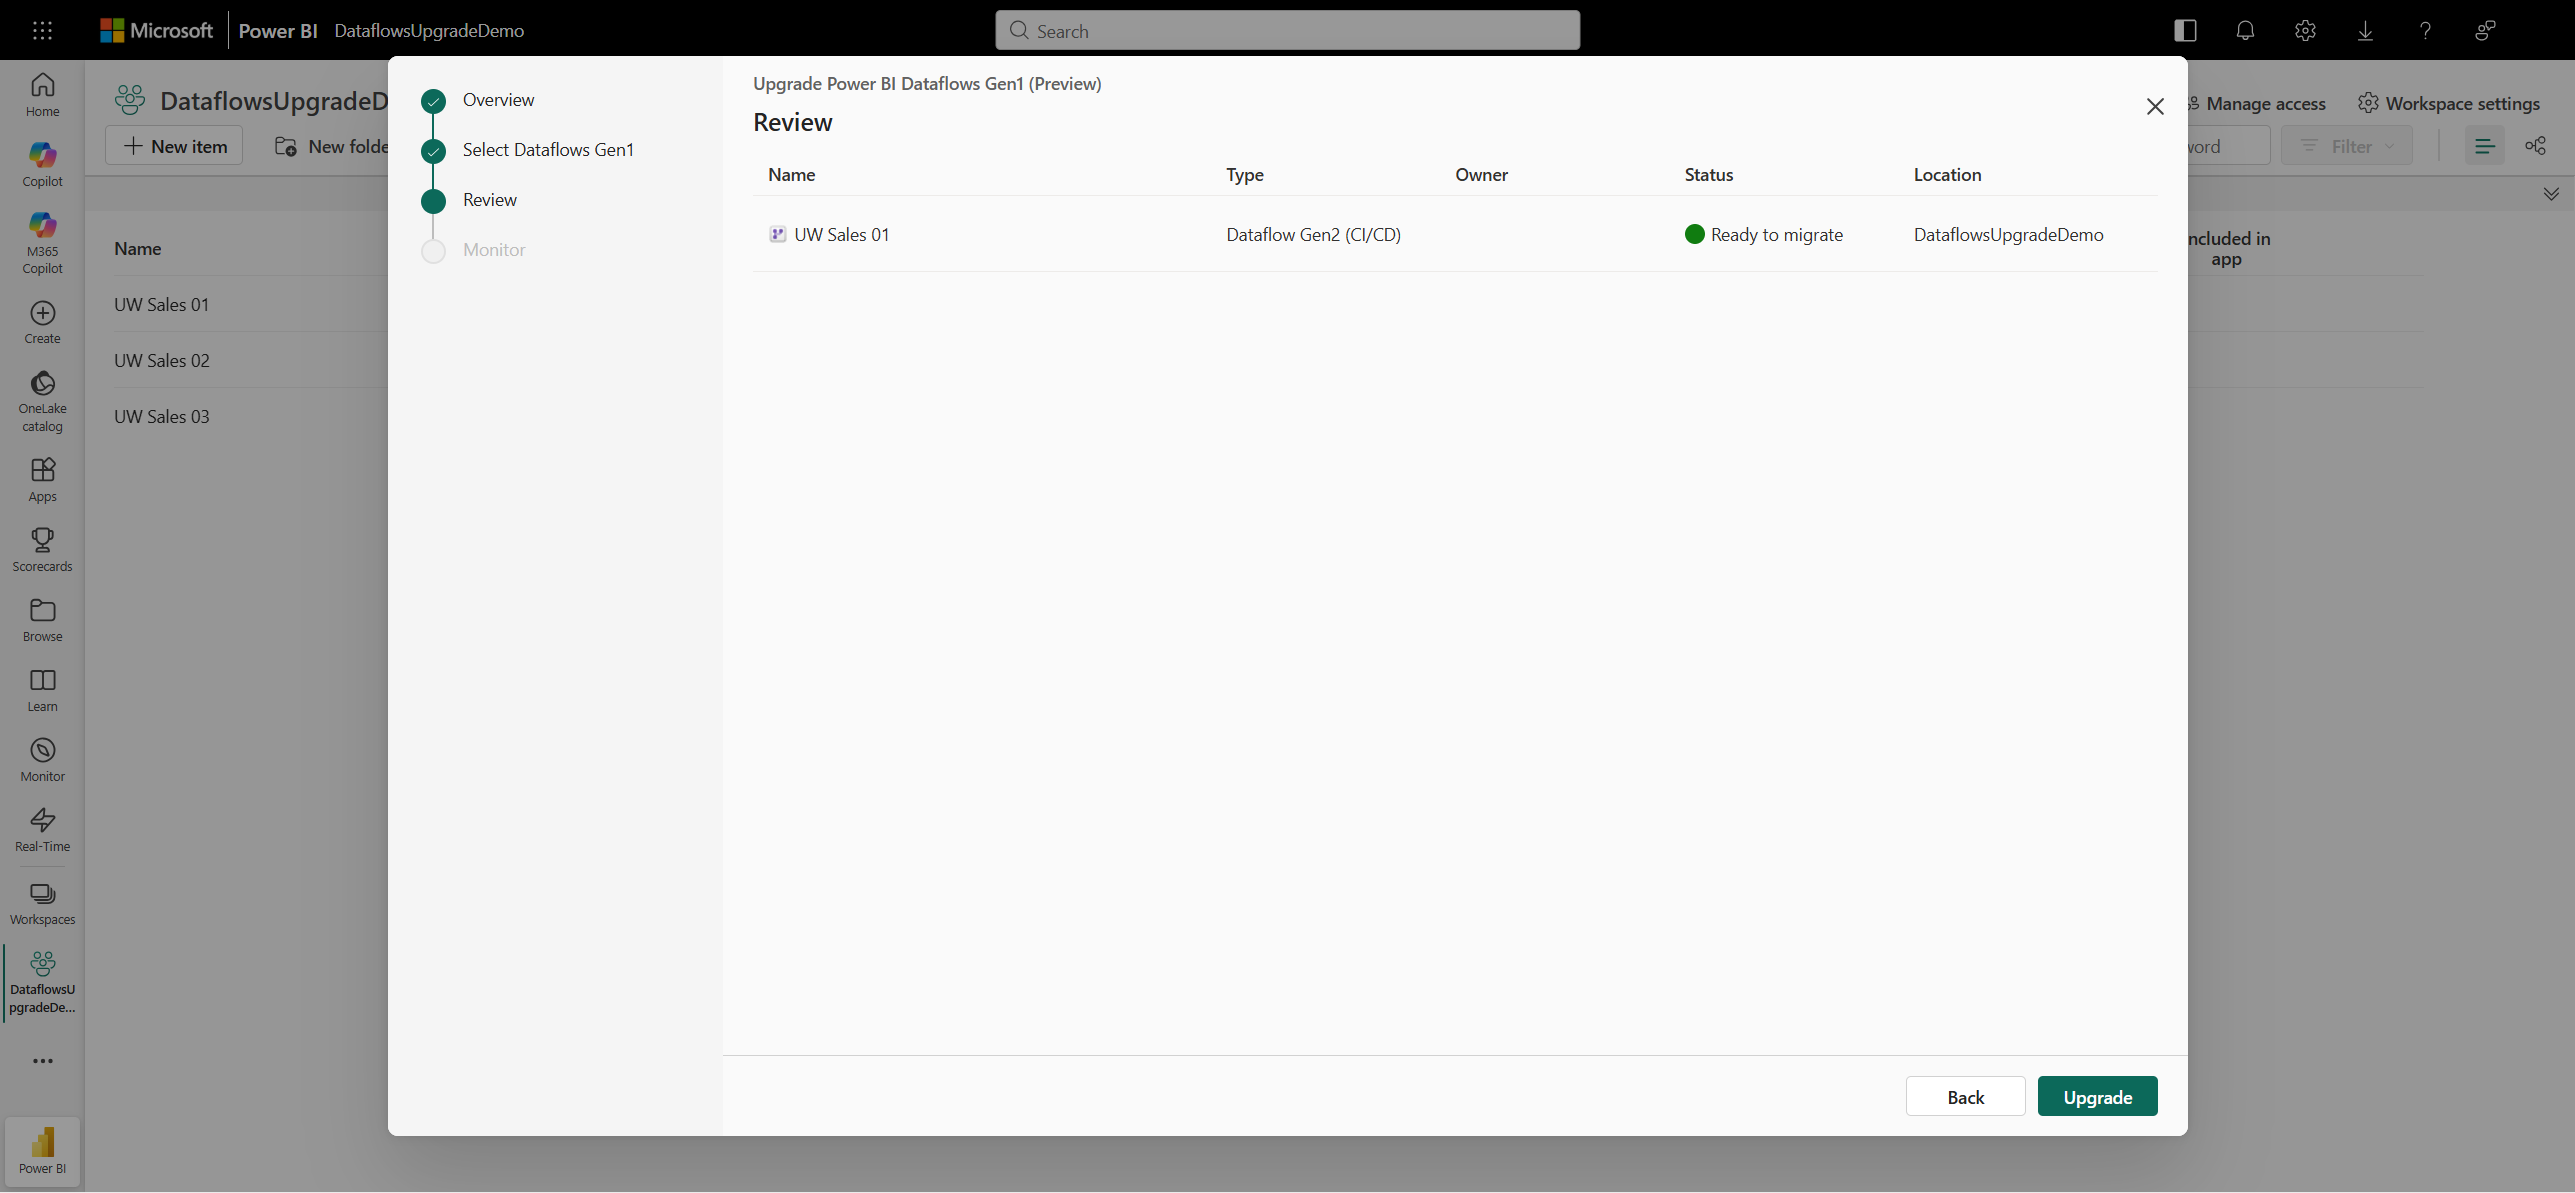Viewport: 2575px width, 1193px height.
Task: Sort by Owner column header
Action: pyautogui.click(x=1481, y=174)
